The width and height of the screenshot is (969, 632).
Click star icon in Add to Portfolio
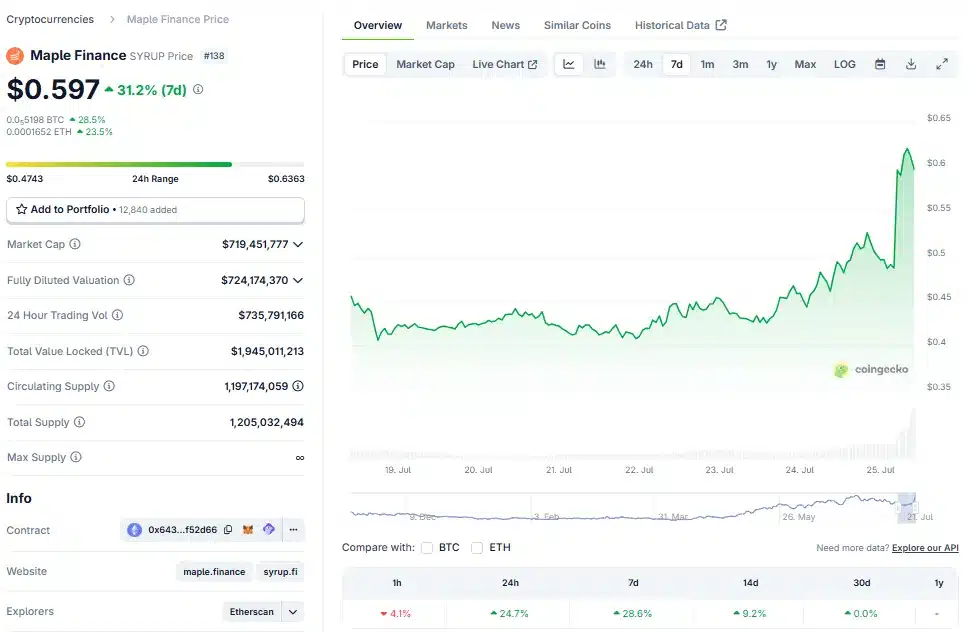pyautogui.click(x=22, y=209)
